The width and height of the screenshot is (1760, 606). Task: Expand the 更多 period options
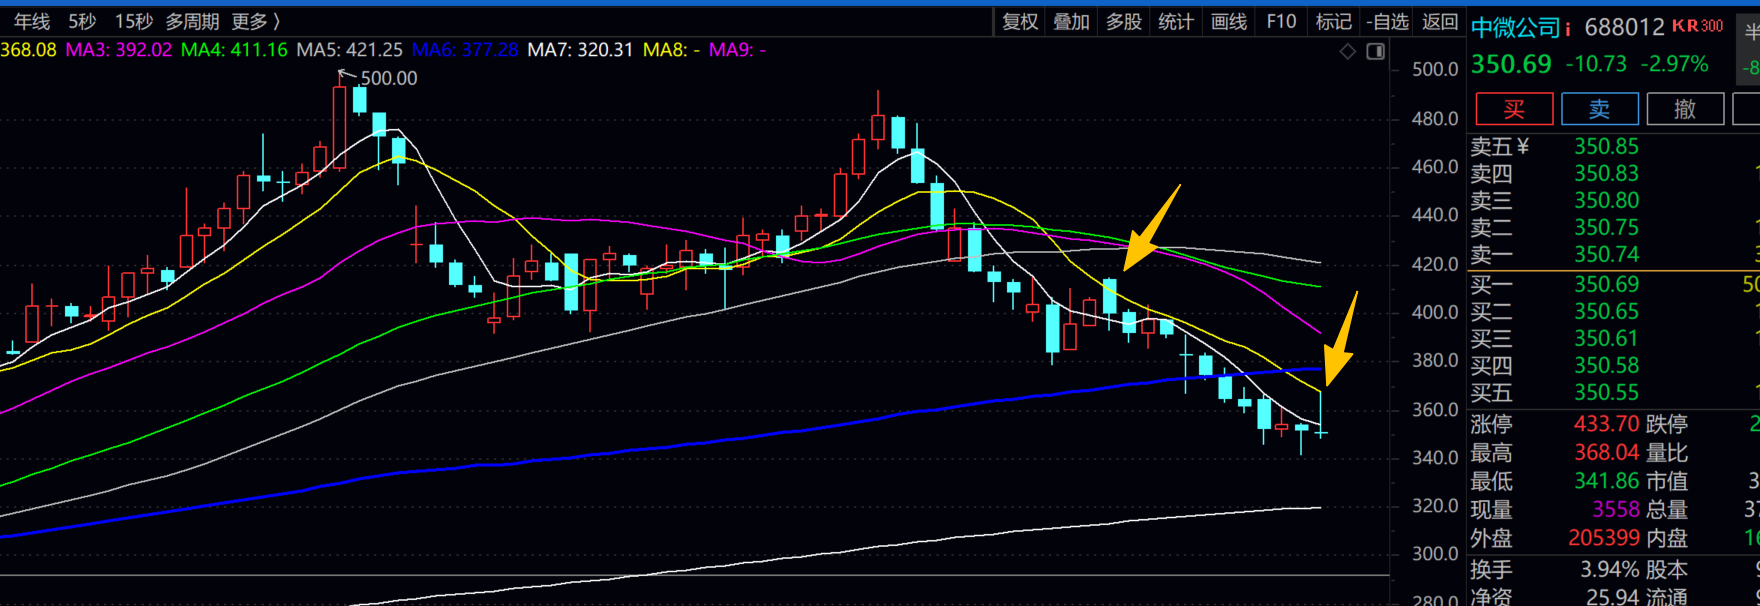tap(256, 21)
